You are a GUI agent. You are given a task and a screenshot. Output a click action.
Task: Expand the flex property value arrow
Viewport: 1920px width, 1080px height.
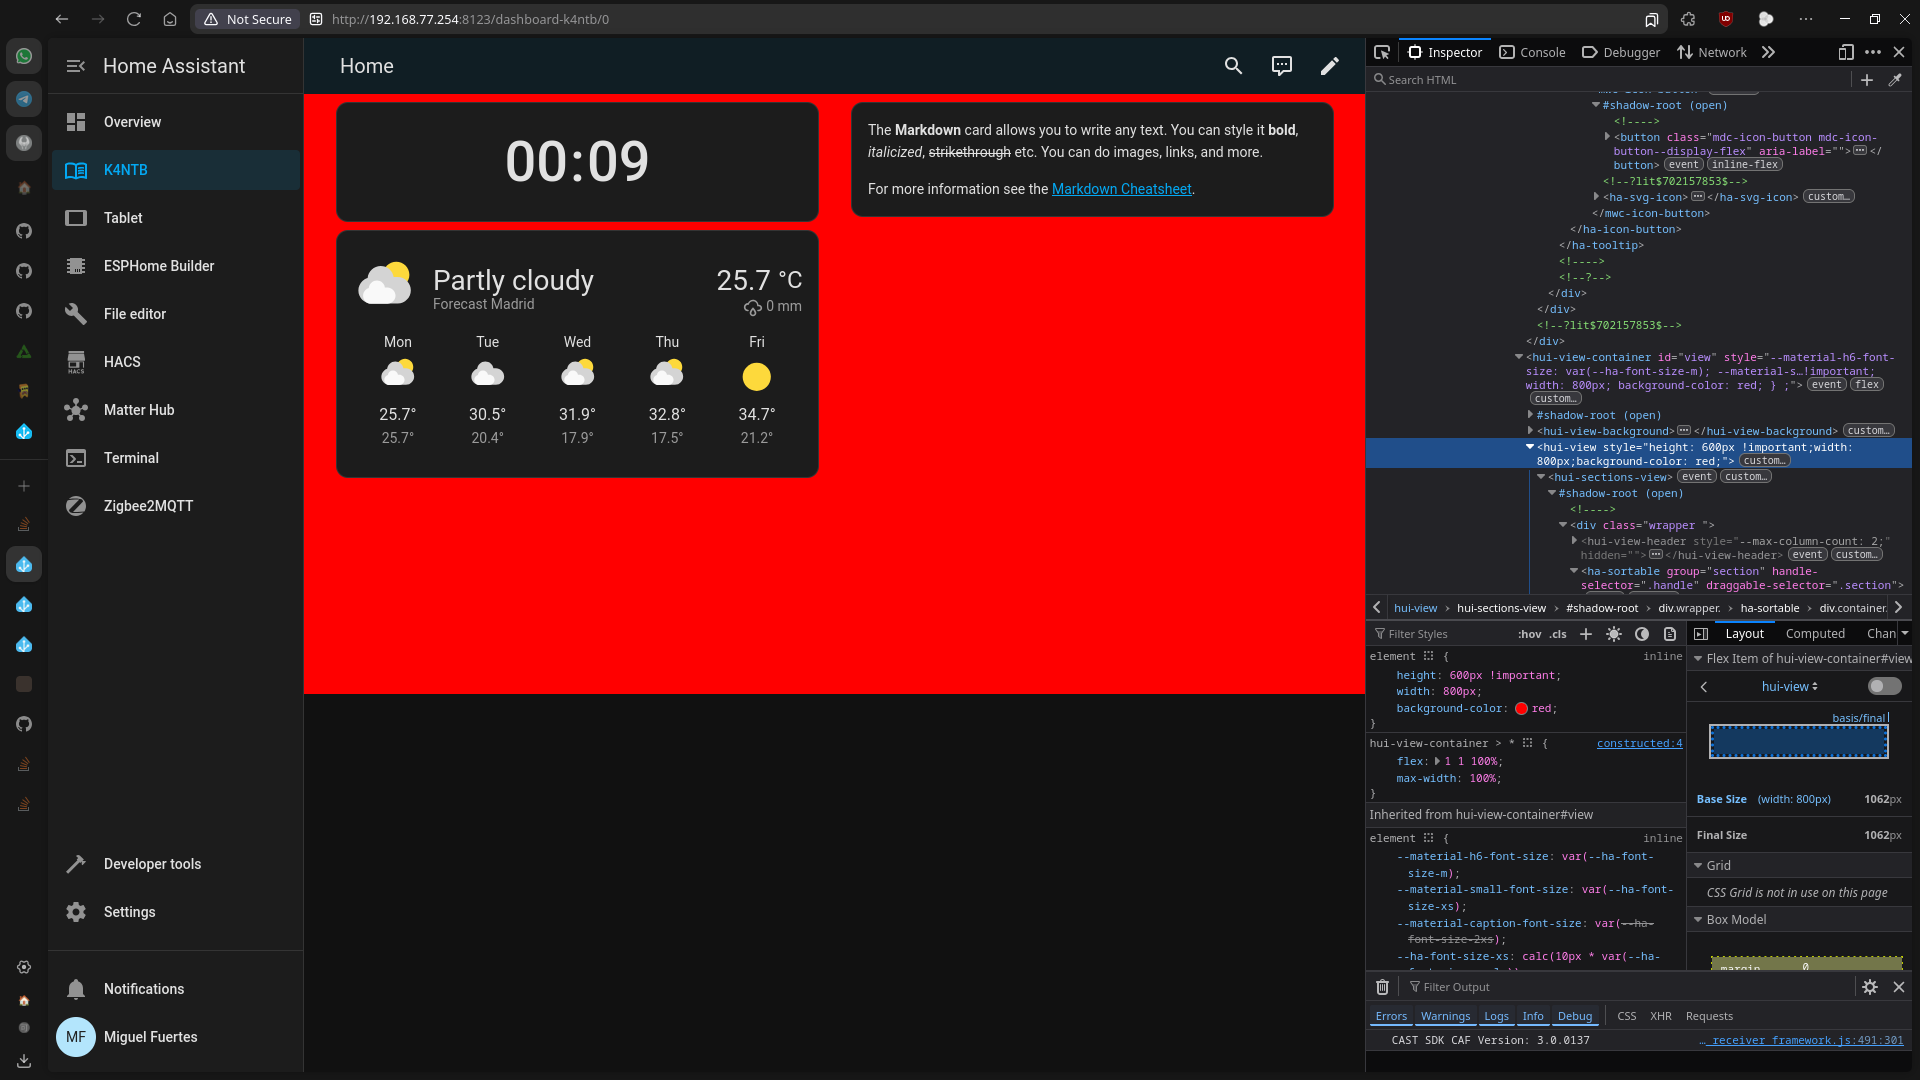(1437, 761)
